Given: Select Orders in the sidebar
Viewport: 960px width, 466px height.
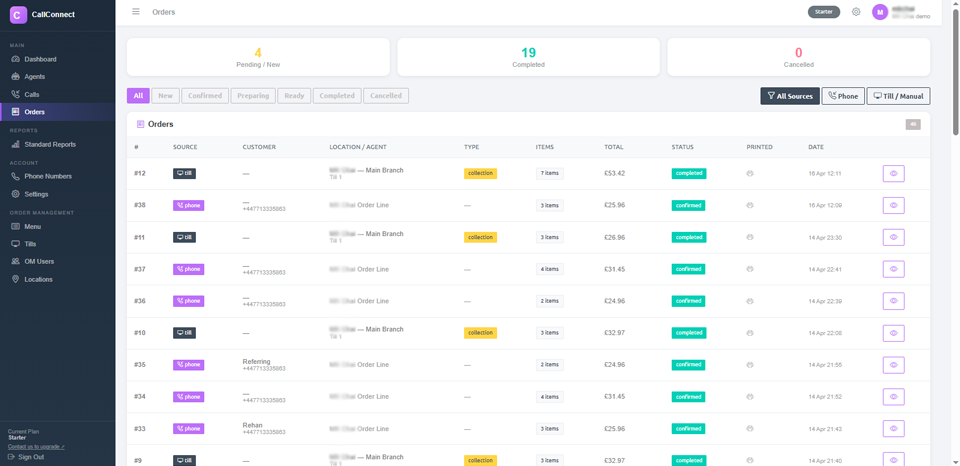Looking at the screenshot, I should 58,112.
